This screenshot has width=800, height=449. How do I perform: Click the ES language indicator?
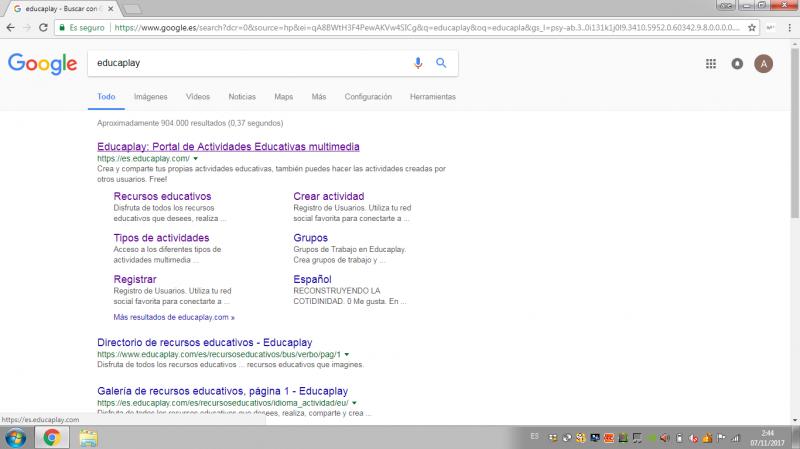[x=534, y=436]
